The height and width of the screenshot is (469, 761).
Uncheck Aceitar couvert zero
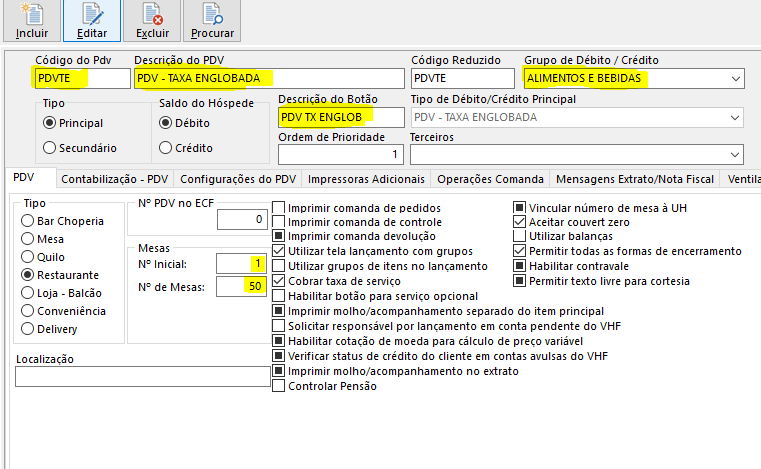coord(519,222)
